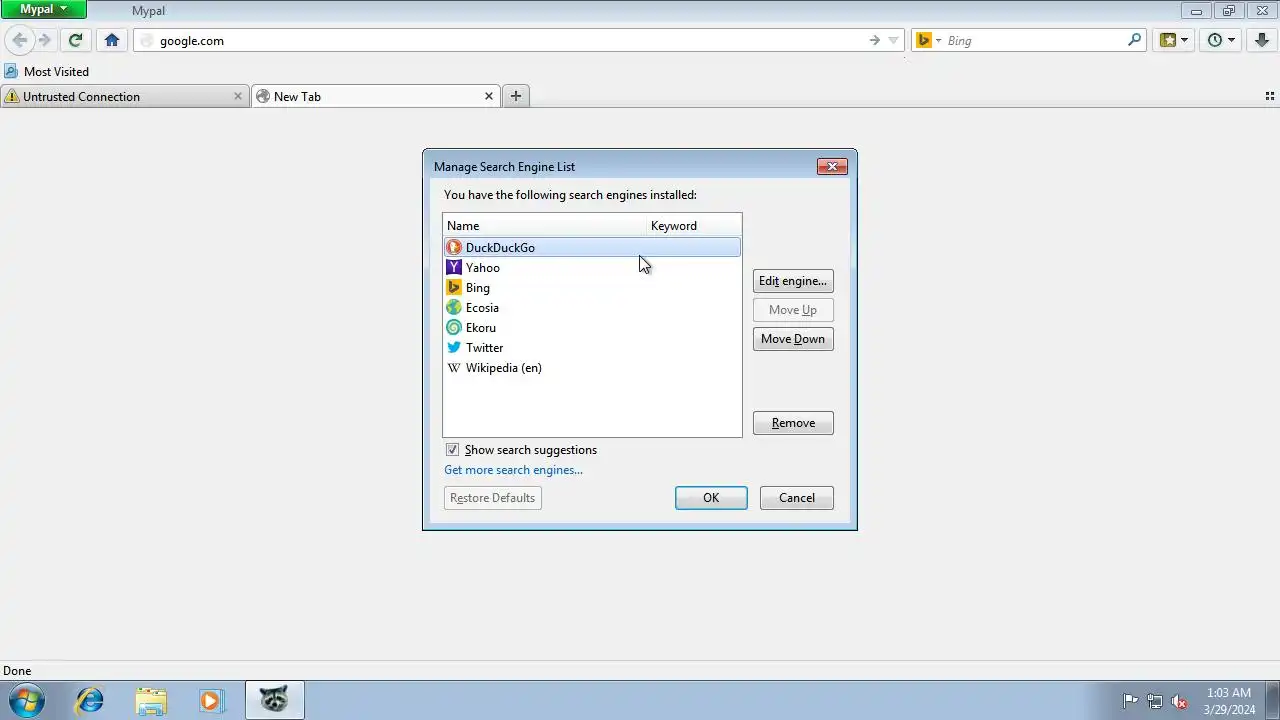
Task: Click the Move Down button
Action: 793,339
